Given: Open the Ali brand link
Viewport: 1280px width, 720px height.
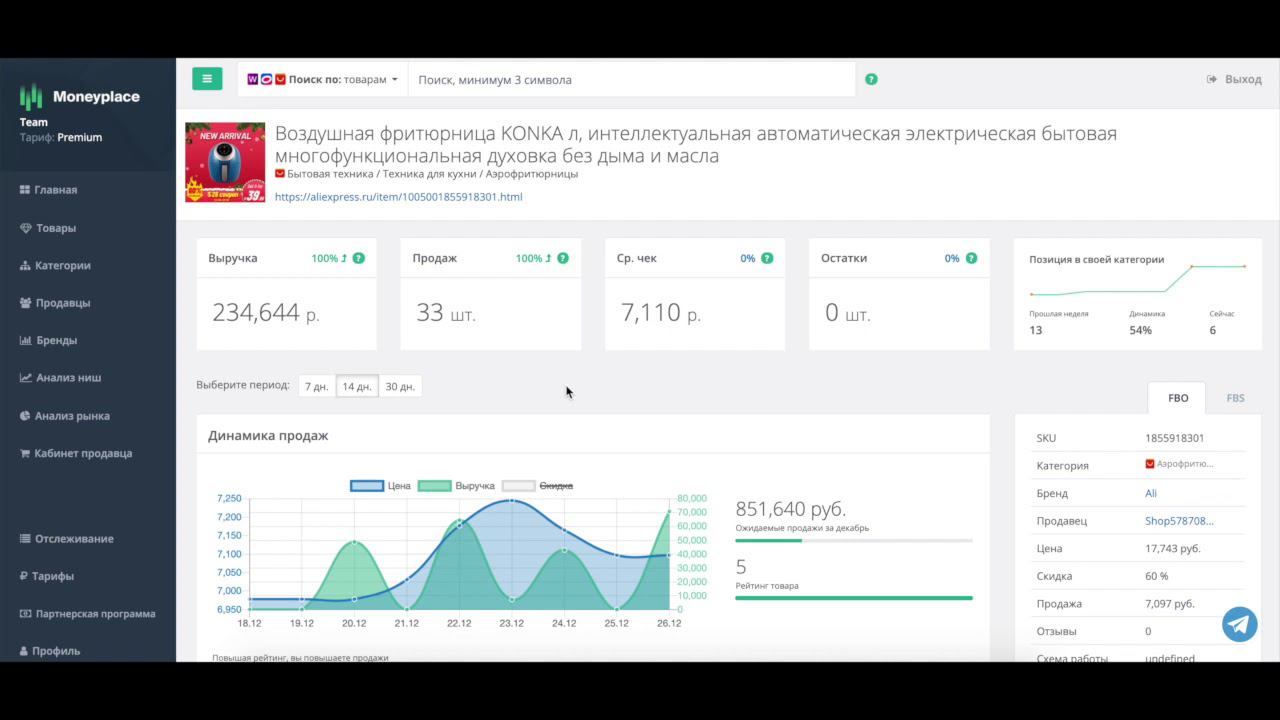Looking at the screenshot, I should coord(1151,493).
